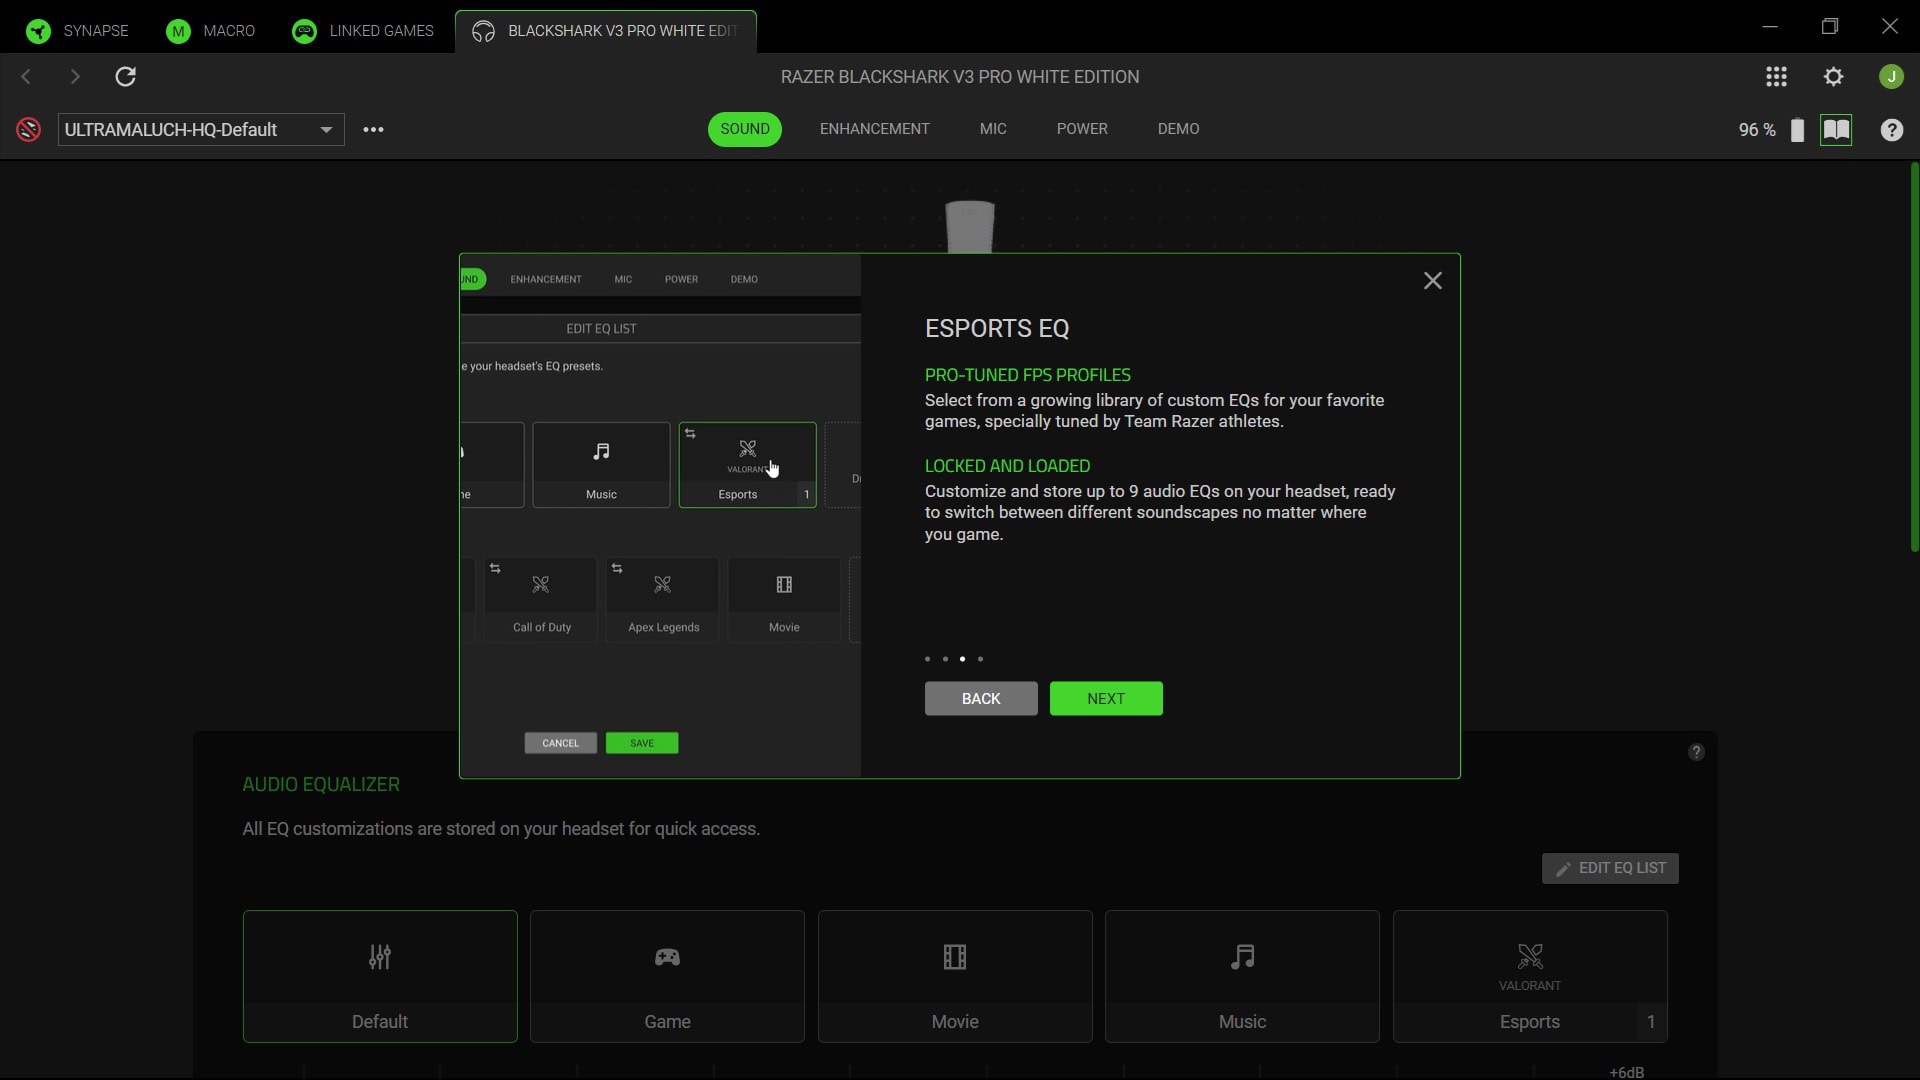The height and width of the screenshot is (1080, 1920).
Task: Click the profile sync disabled icon
Action: tap(28, 130)
